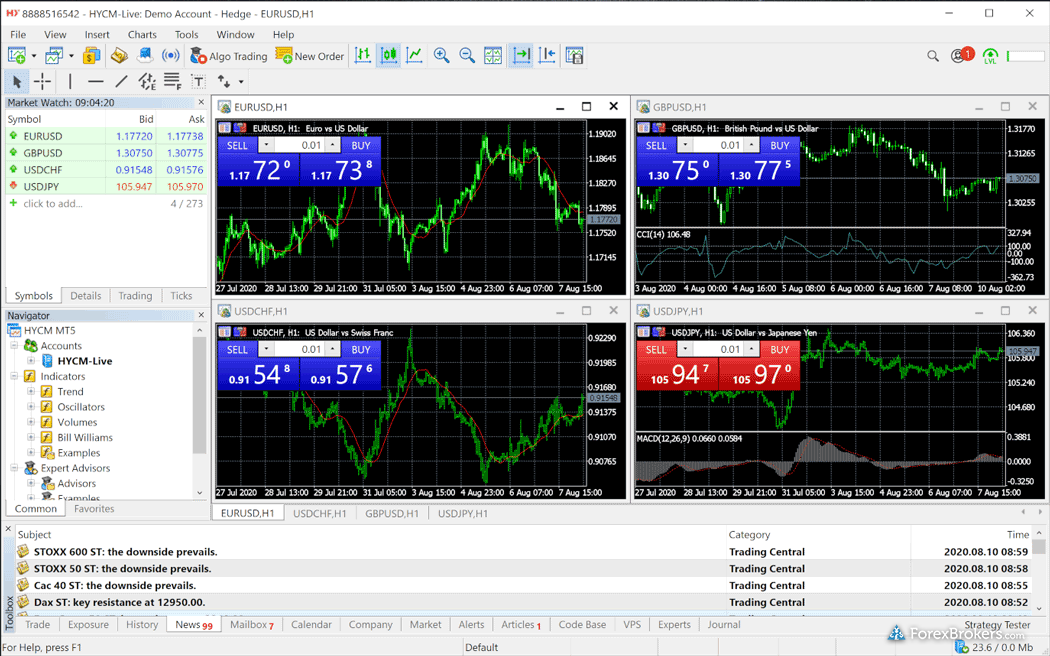Click the EURUSD chart volume field

(x=300, y=145)
